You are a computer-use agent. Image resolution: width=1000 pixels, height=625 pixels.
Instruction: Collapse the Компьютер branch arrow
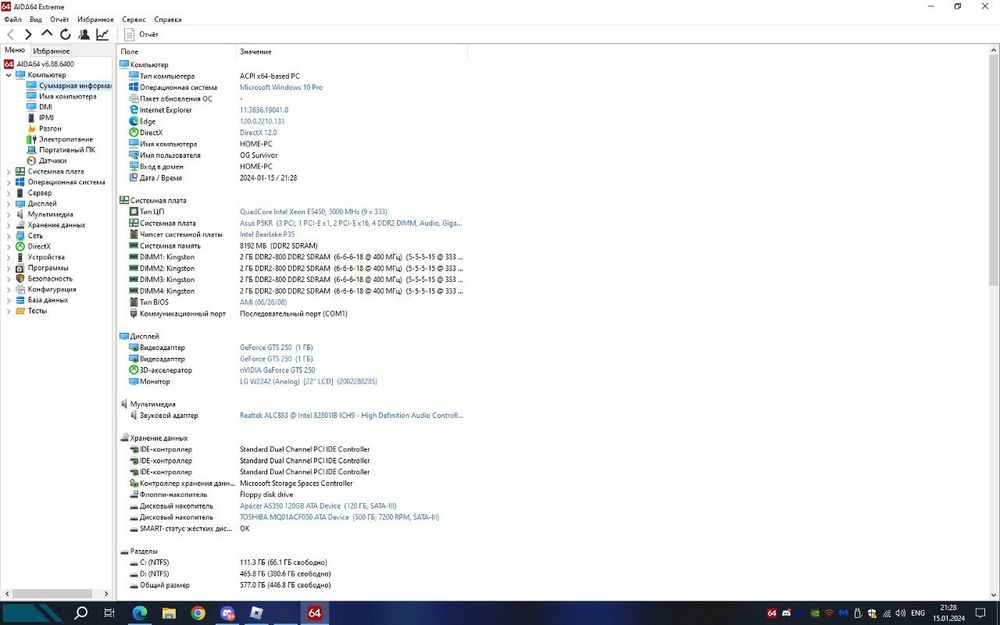click(8, 75)
